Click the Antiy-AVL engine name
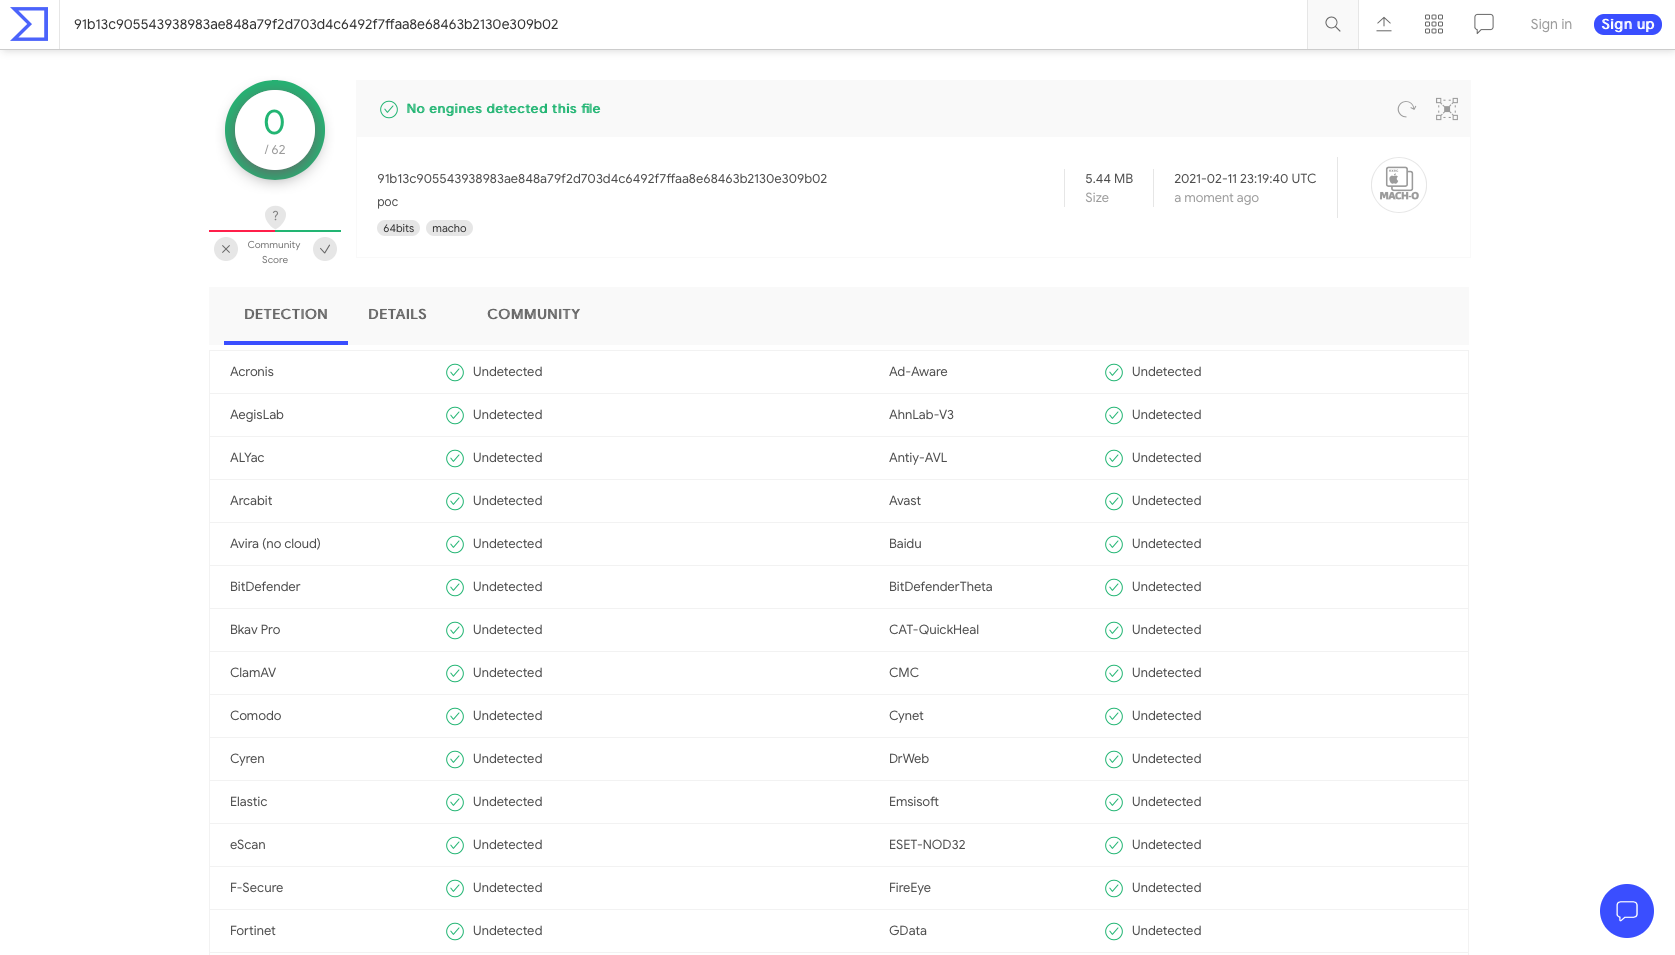Screen dimensions: 1675x955 (x=918, y=458)
